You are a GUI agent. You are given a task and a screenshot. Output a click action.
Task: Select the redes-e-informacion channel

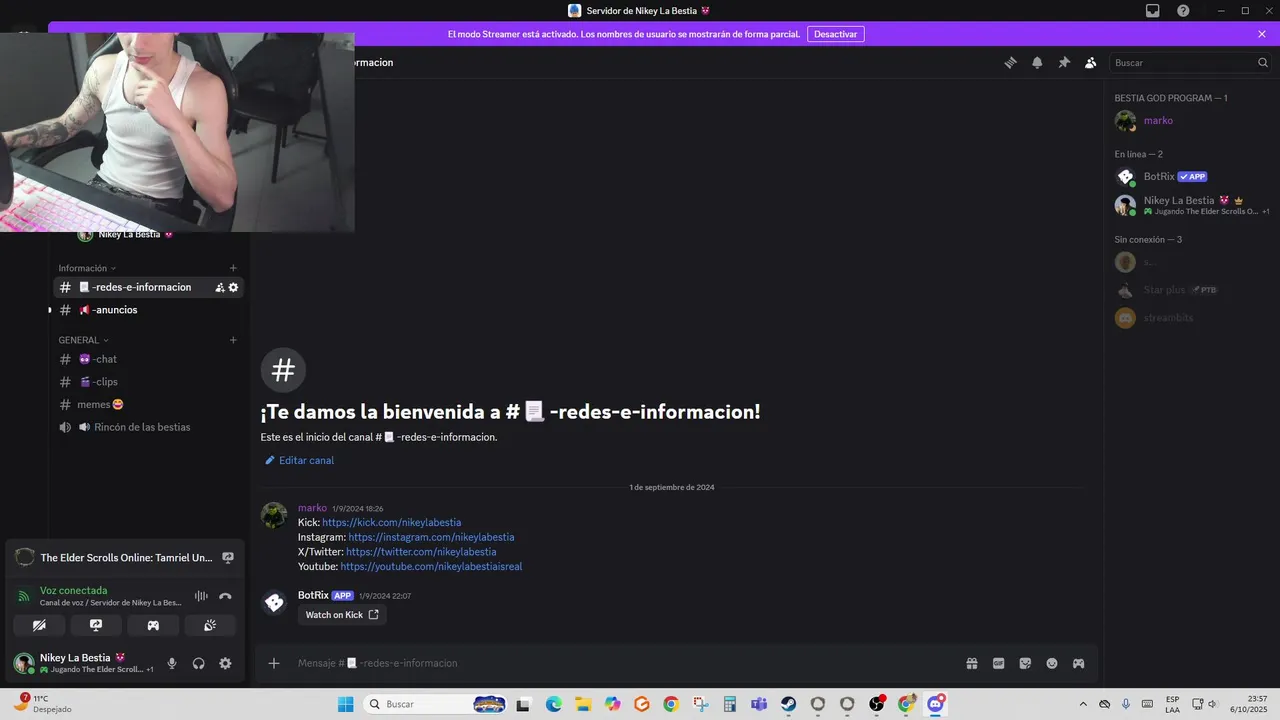[148, 287]
